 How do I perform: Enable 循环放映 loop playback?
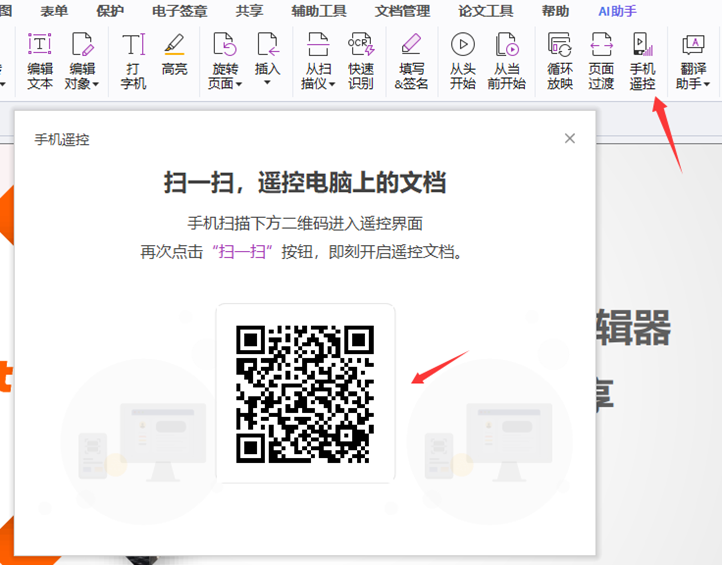(559, 60)
